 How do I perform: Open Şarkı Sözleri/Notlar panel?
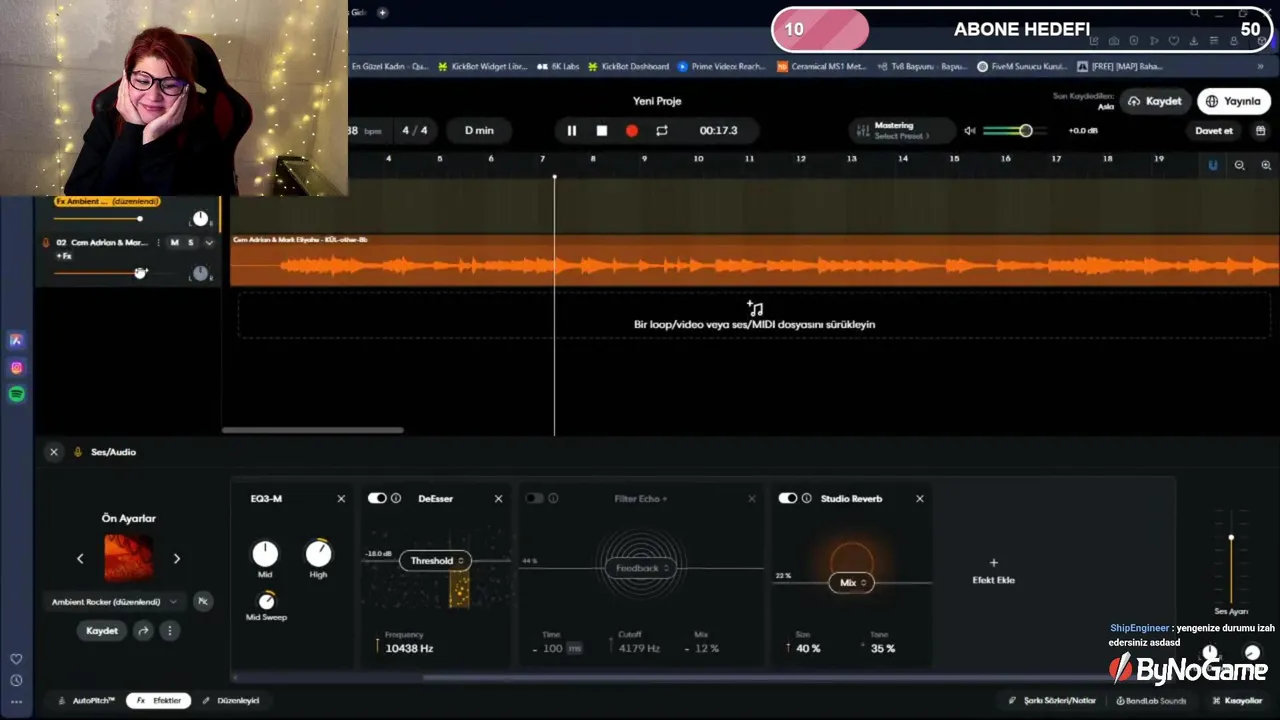pyautogui.click(x=1052, y=701)
